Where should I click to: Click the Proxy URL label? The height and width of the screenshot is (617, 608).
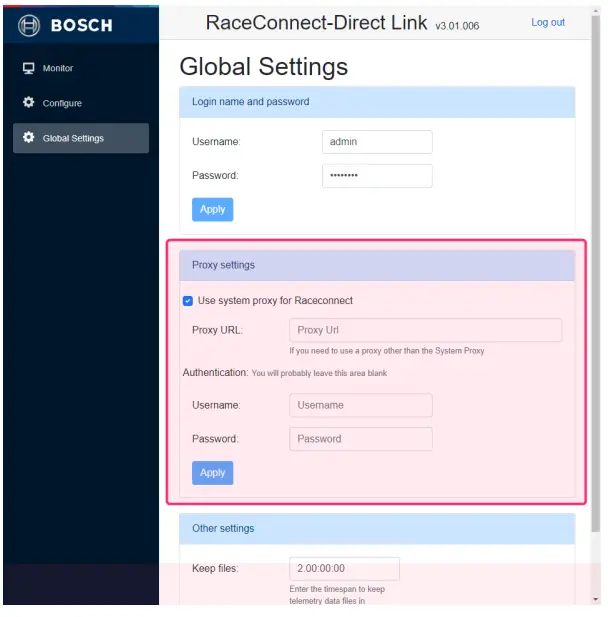tap(217, 330)
